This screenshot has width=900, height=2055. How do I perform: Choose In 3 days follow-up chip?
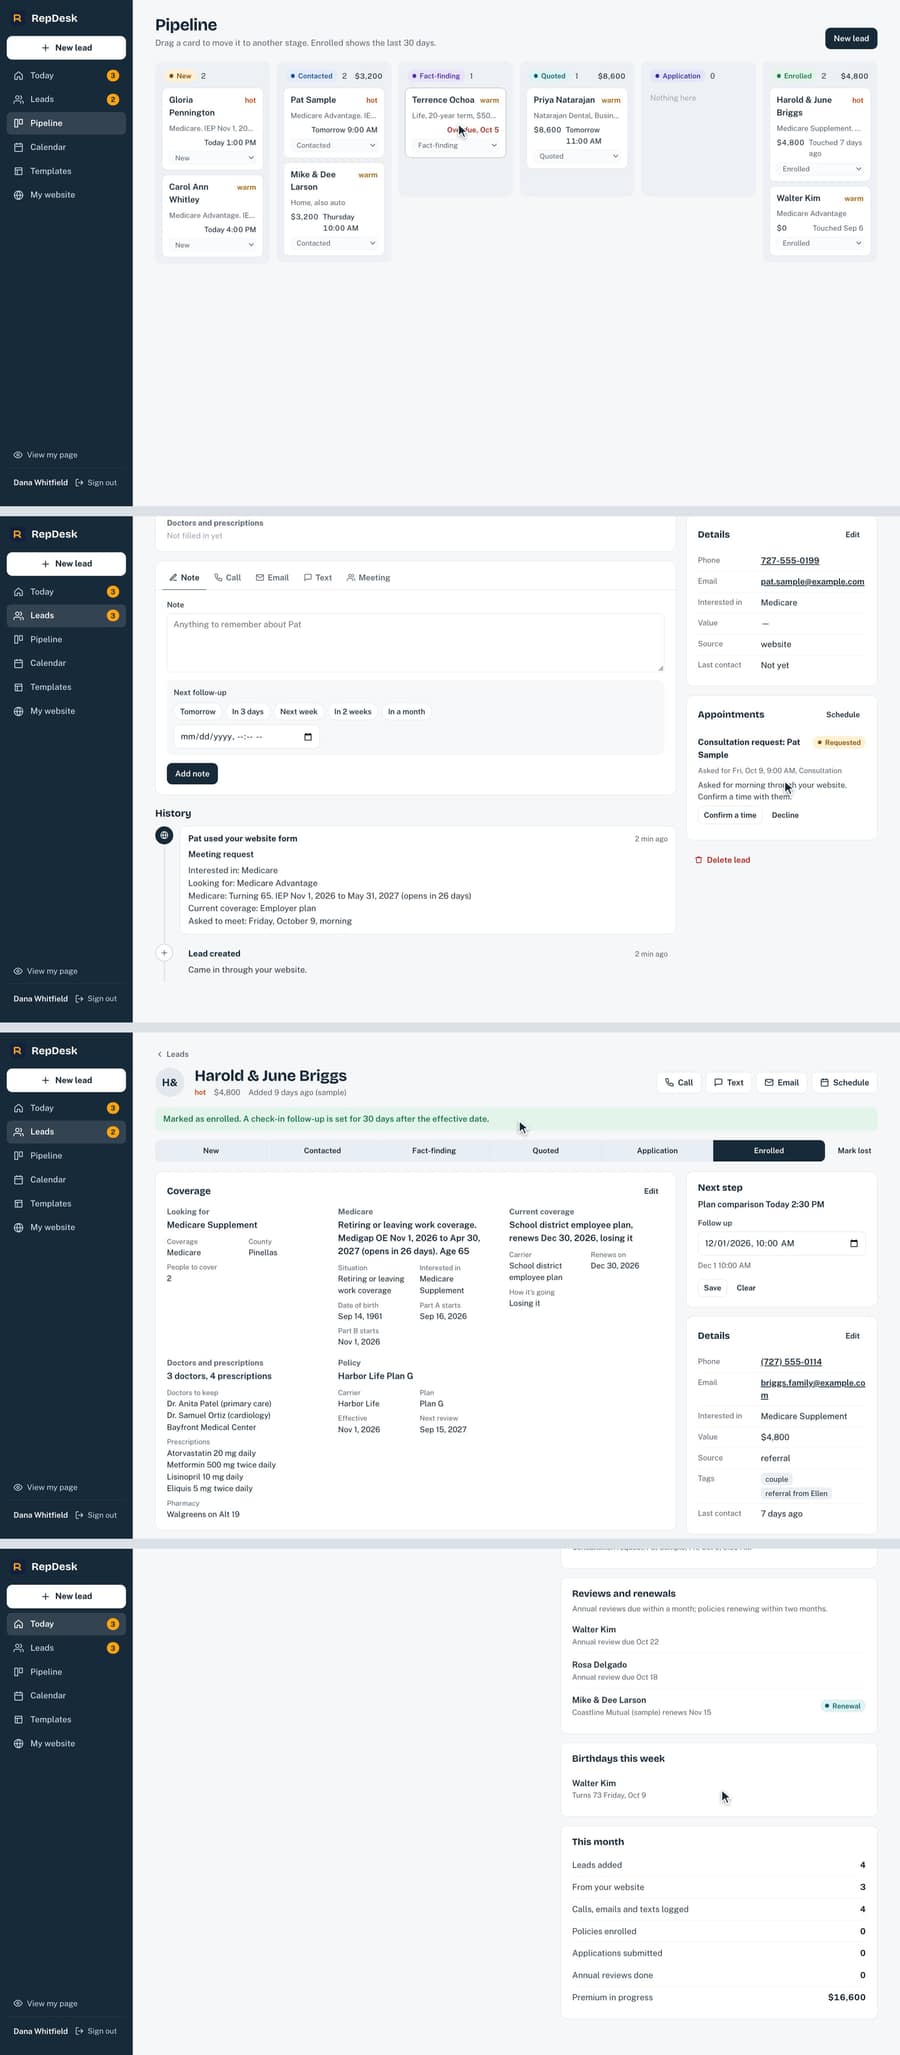[248, 712]
